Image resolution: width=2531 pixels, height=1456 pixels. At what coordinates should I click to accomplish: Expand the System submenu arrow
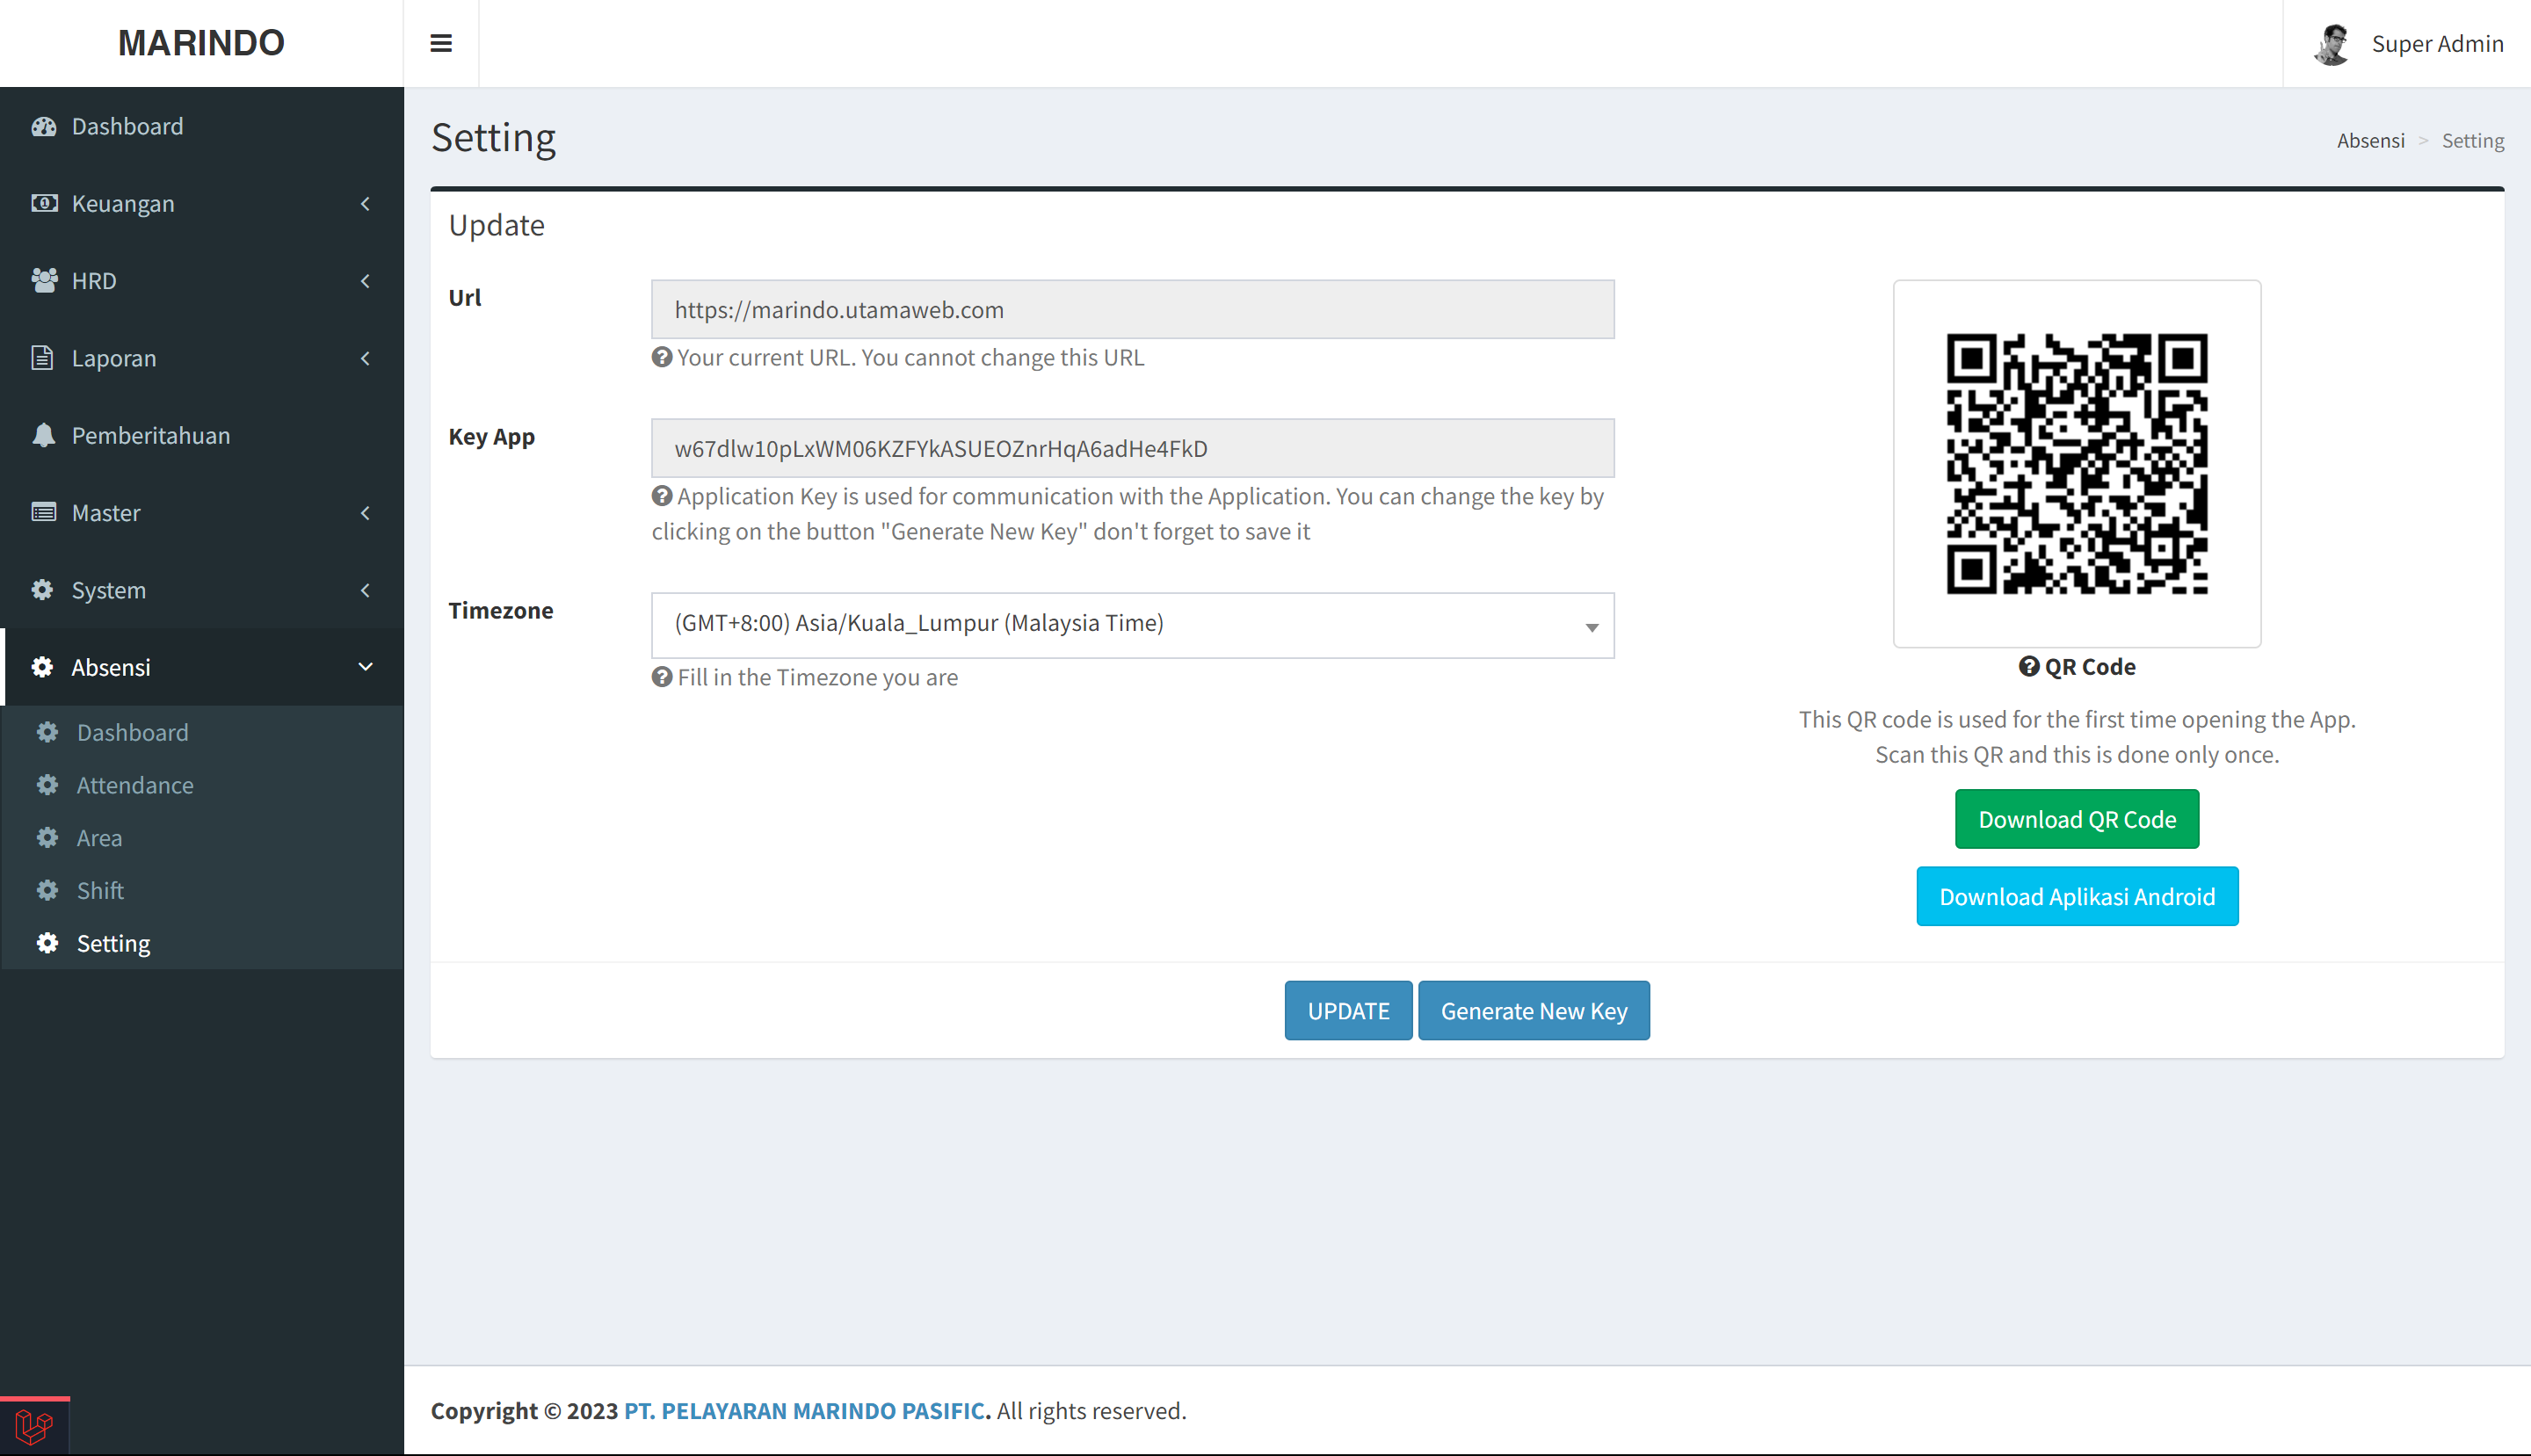(x=365, y=590)
